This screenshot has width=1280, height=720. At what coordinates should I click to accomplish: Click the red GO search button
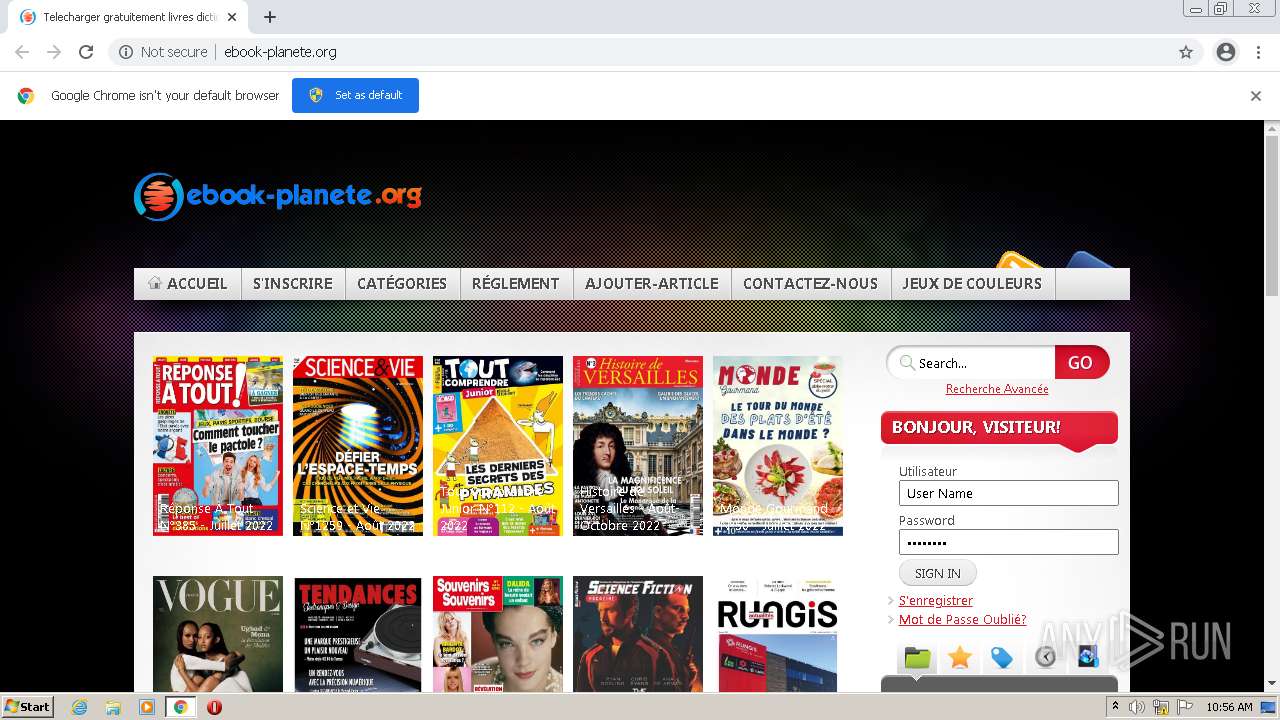[x=1081, y=363]
